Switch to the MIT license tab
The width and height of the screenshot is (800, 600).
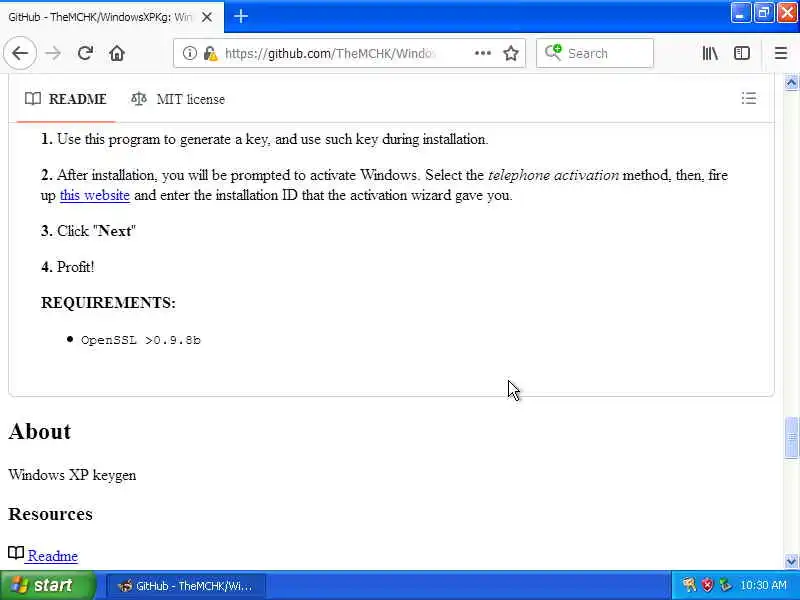pos(178,99)
